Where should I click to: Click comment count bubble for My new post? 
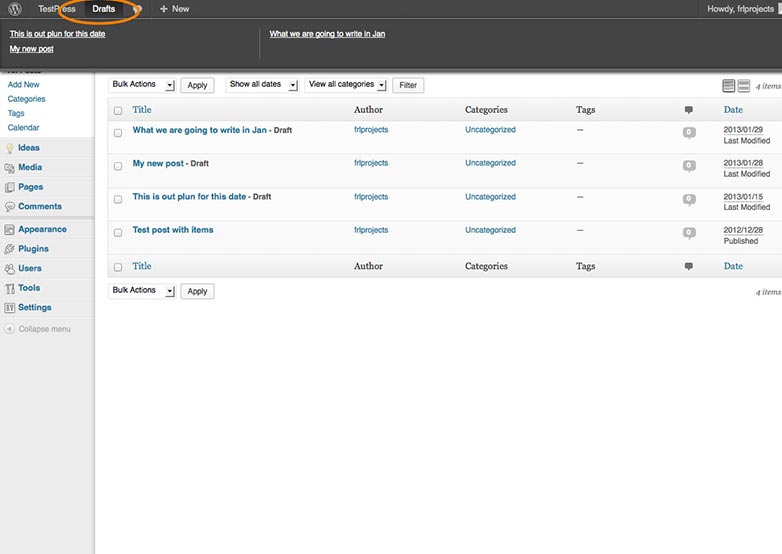point(689,166)
